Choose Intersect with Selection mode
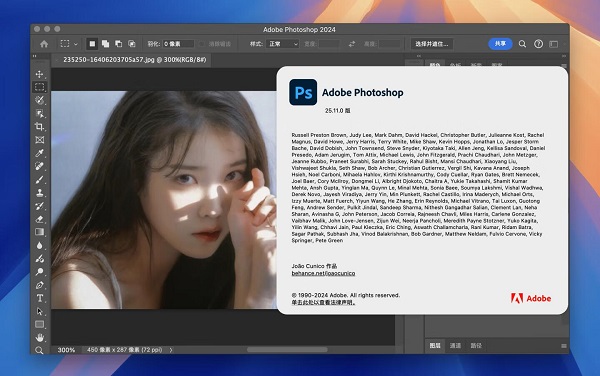600x376 pixels. [x=132, y=44]
